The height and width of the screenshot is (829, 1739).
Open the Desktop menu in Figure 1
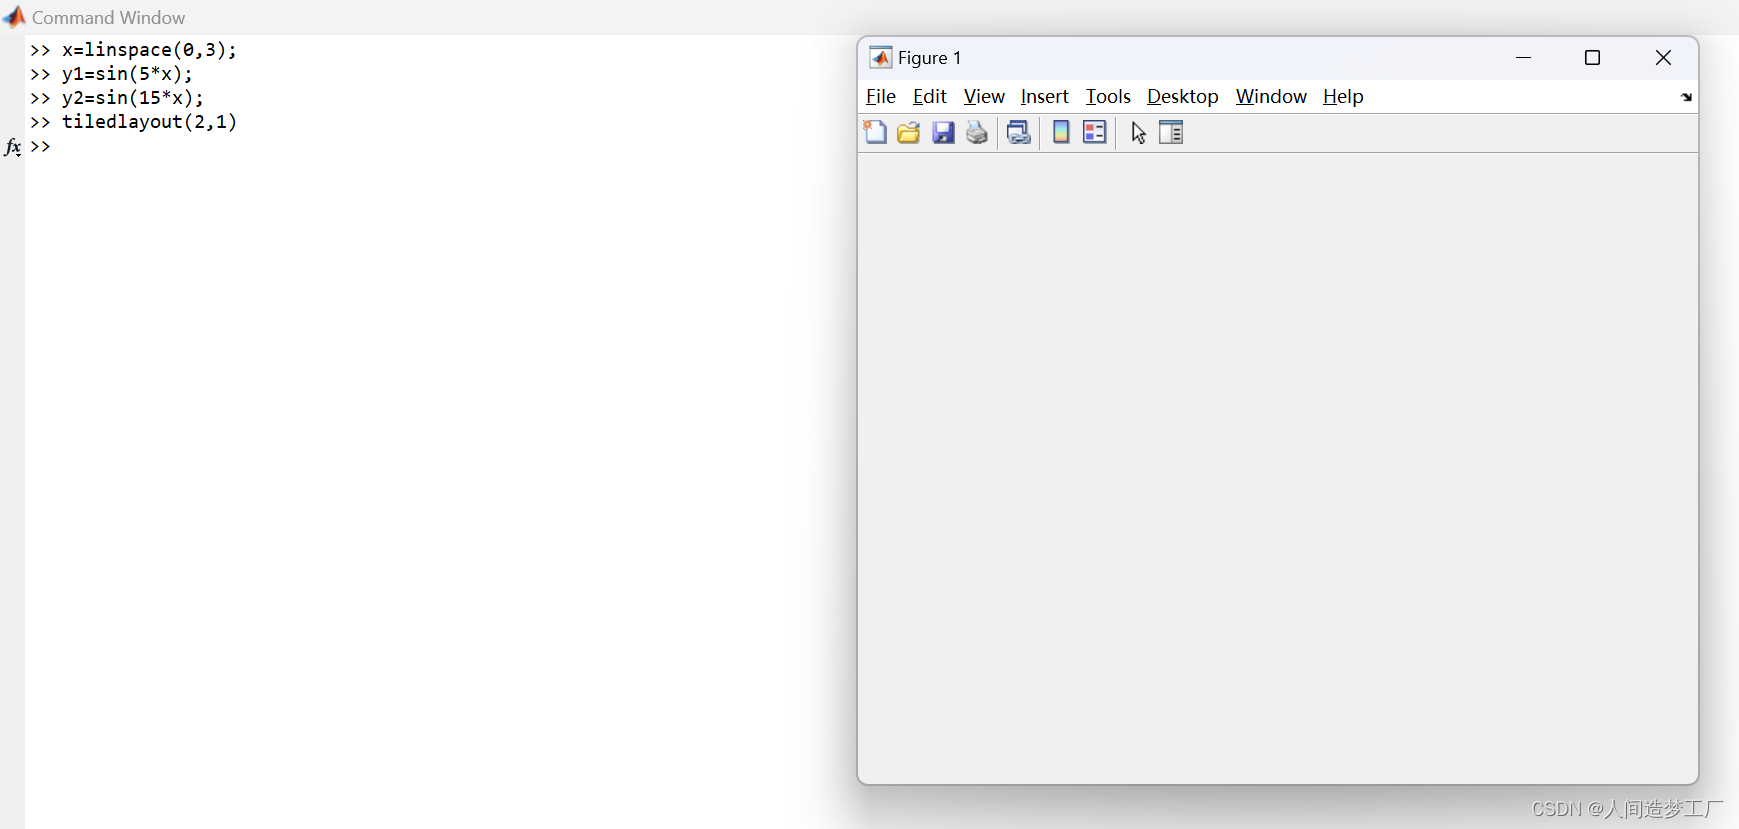coord(1183,96)
